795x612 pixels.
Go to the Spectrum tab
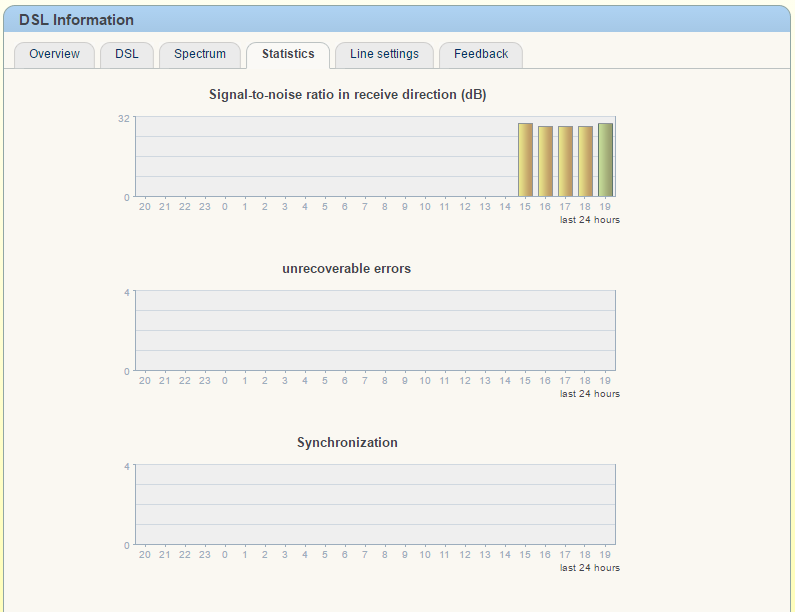click(200, 54)
